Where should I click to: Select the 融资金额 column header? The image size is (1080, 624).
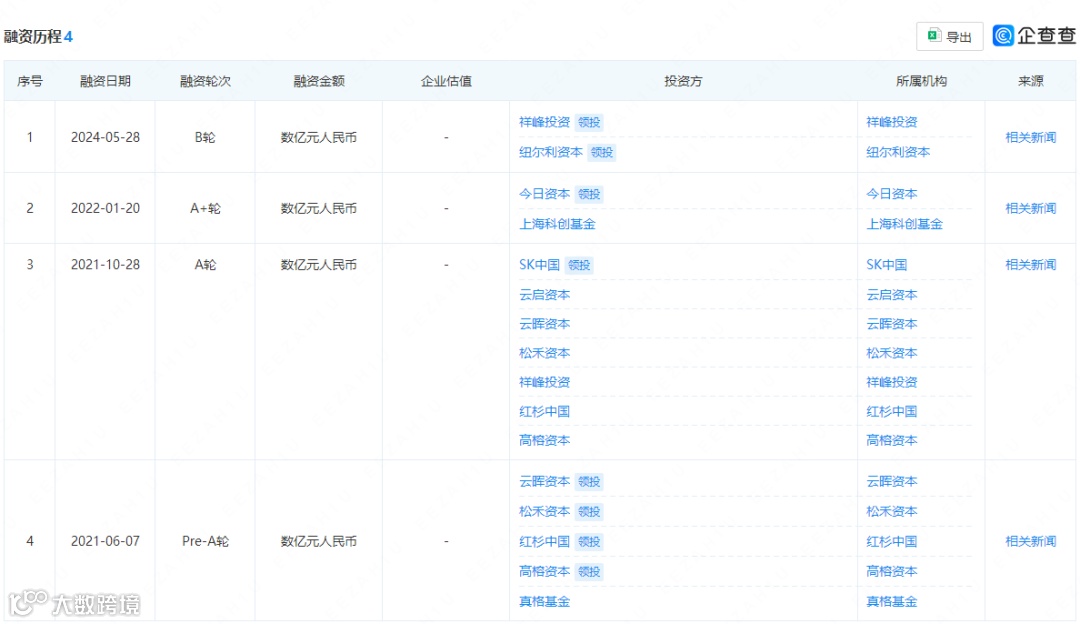(x=319, y=81)
